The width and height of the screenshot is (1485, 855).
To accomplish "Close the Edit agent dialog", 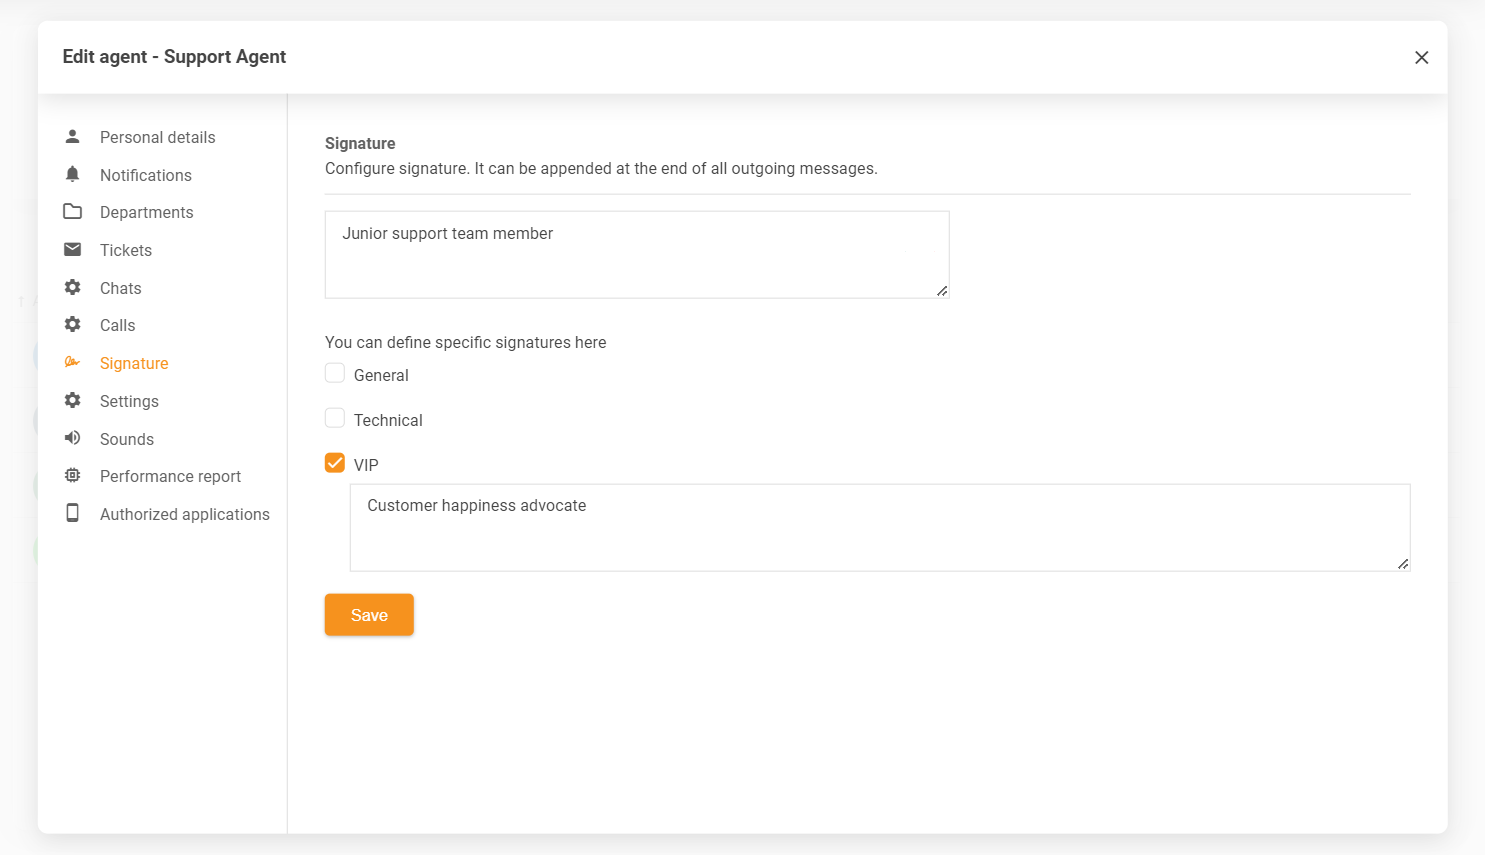I will (x=1421, y=57).
